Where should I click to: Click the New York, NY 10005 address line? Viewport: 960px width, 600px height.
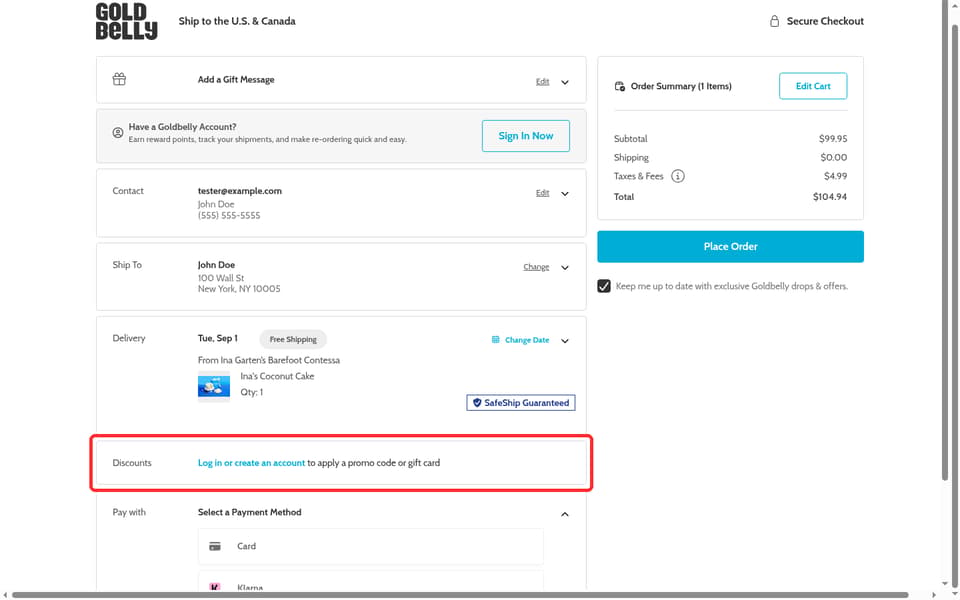point(239,289)
